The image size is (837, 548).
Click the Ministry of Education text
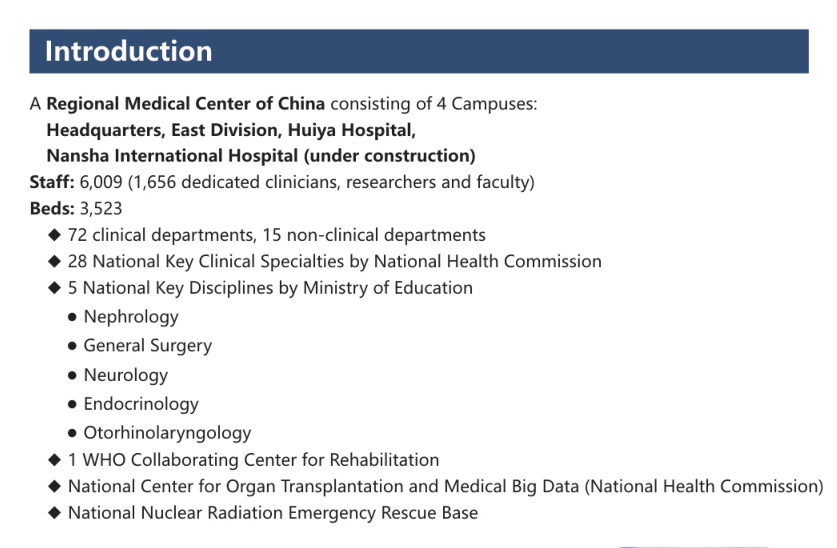[388, 288]
